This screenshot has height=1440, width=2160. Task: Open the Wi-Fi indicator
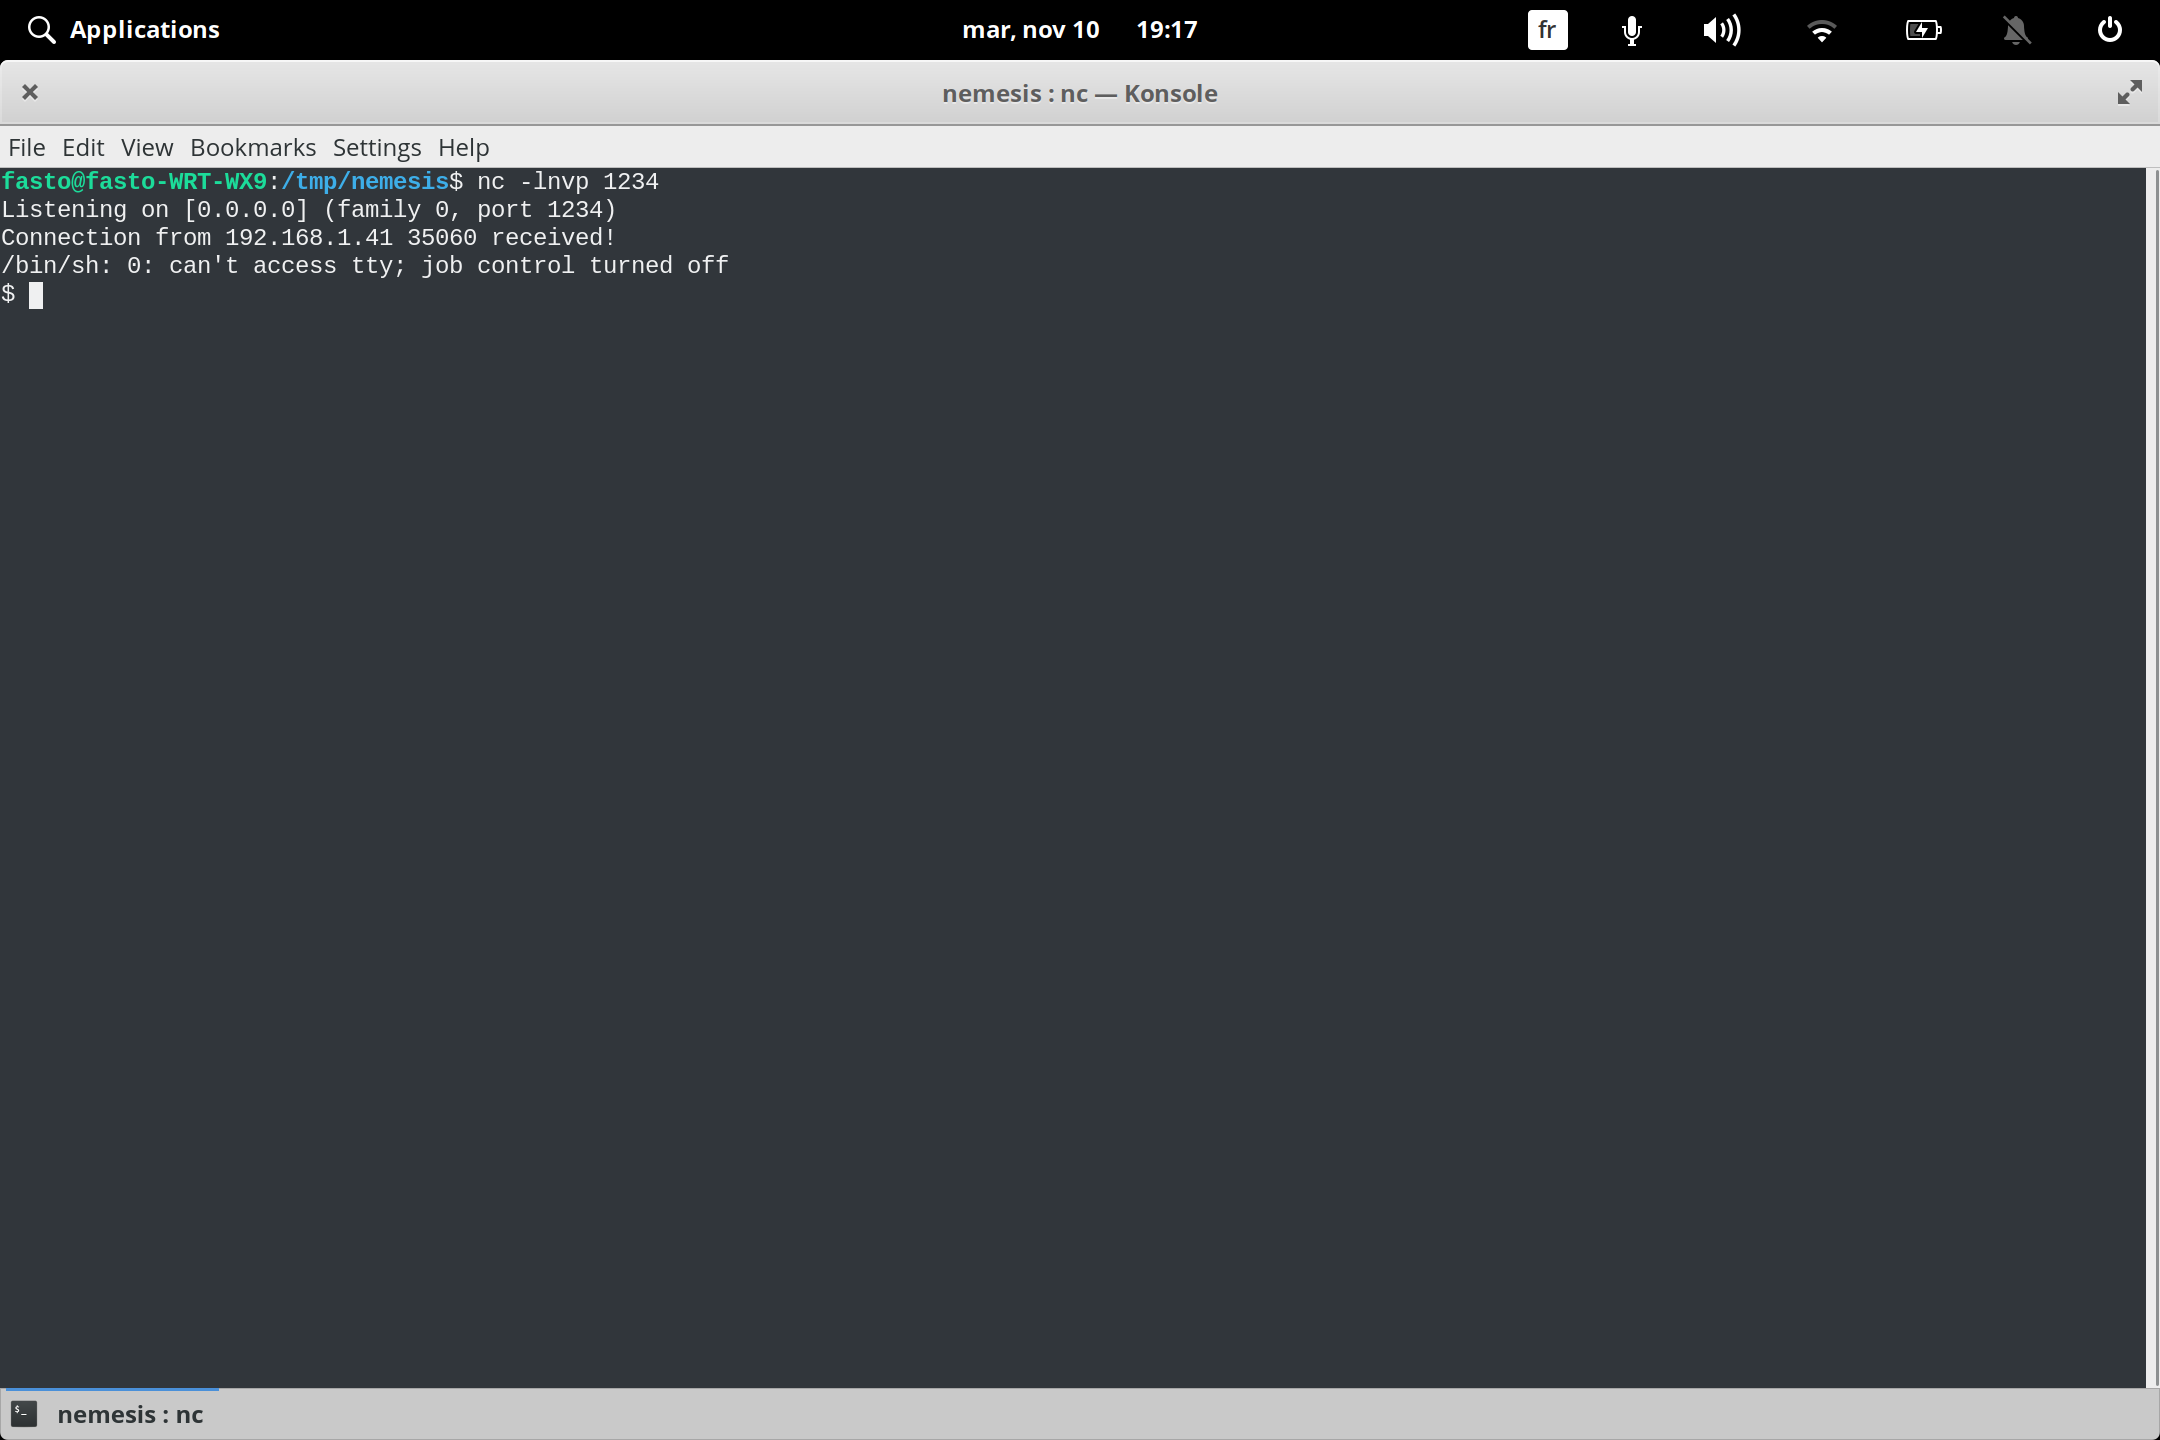[x=1822, y=29]
